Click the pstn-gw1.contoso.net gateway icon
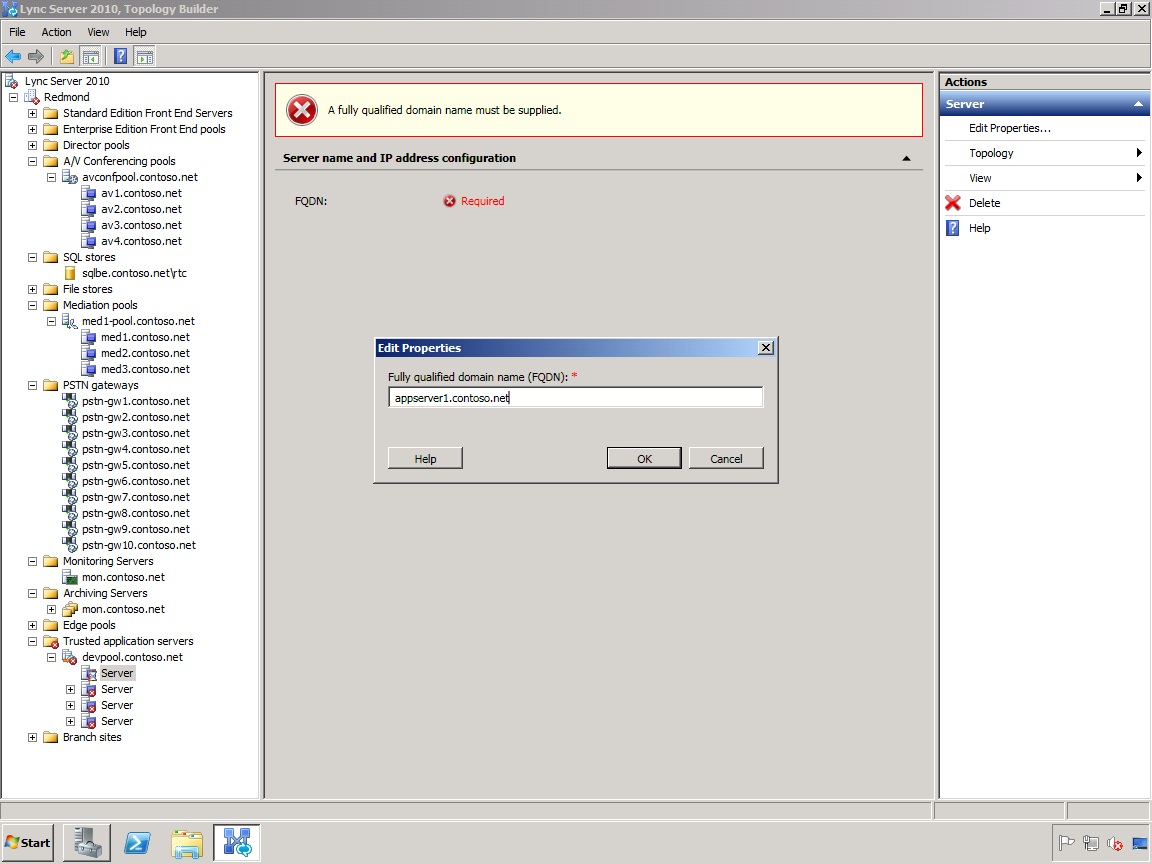 [x=70, y=401]
